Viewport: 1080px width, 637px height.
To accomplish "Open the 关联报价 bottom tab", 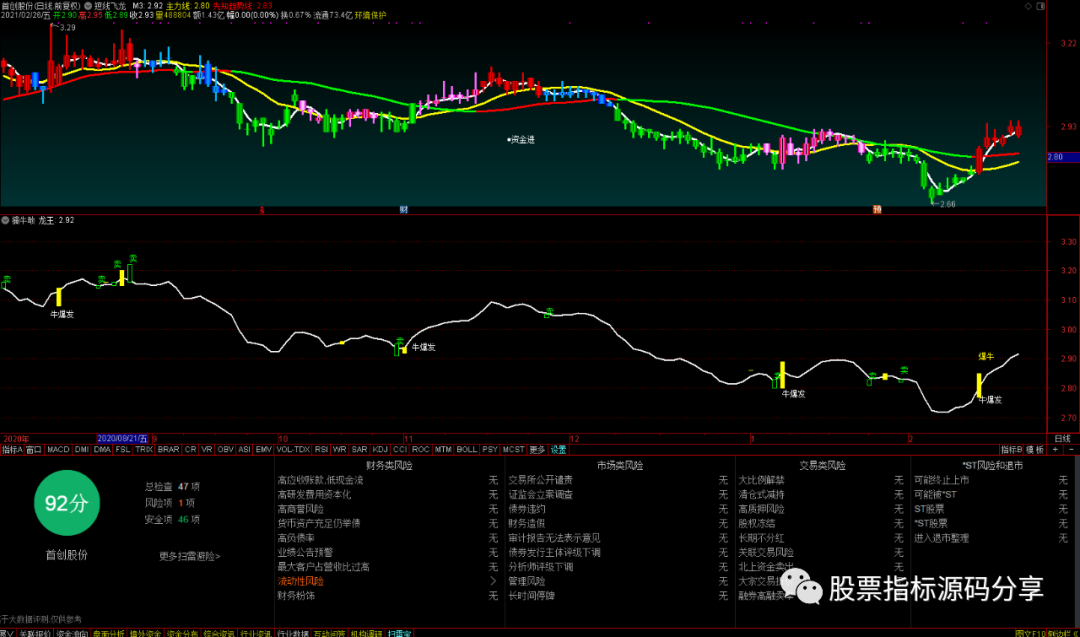I will coord(34,633).
